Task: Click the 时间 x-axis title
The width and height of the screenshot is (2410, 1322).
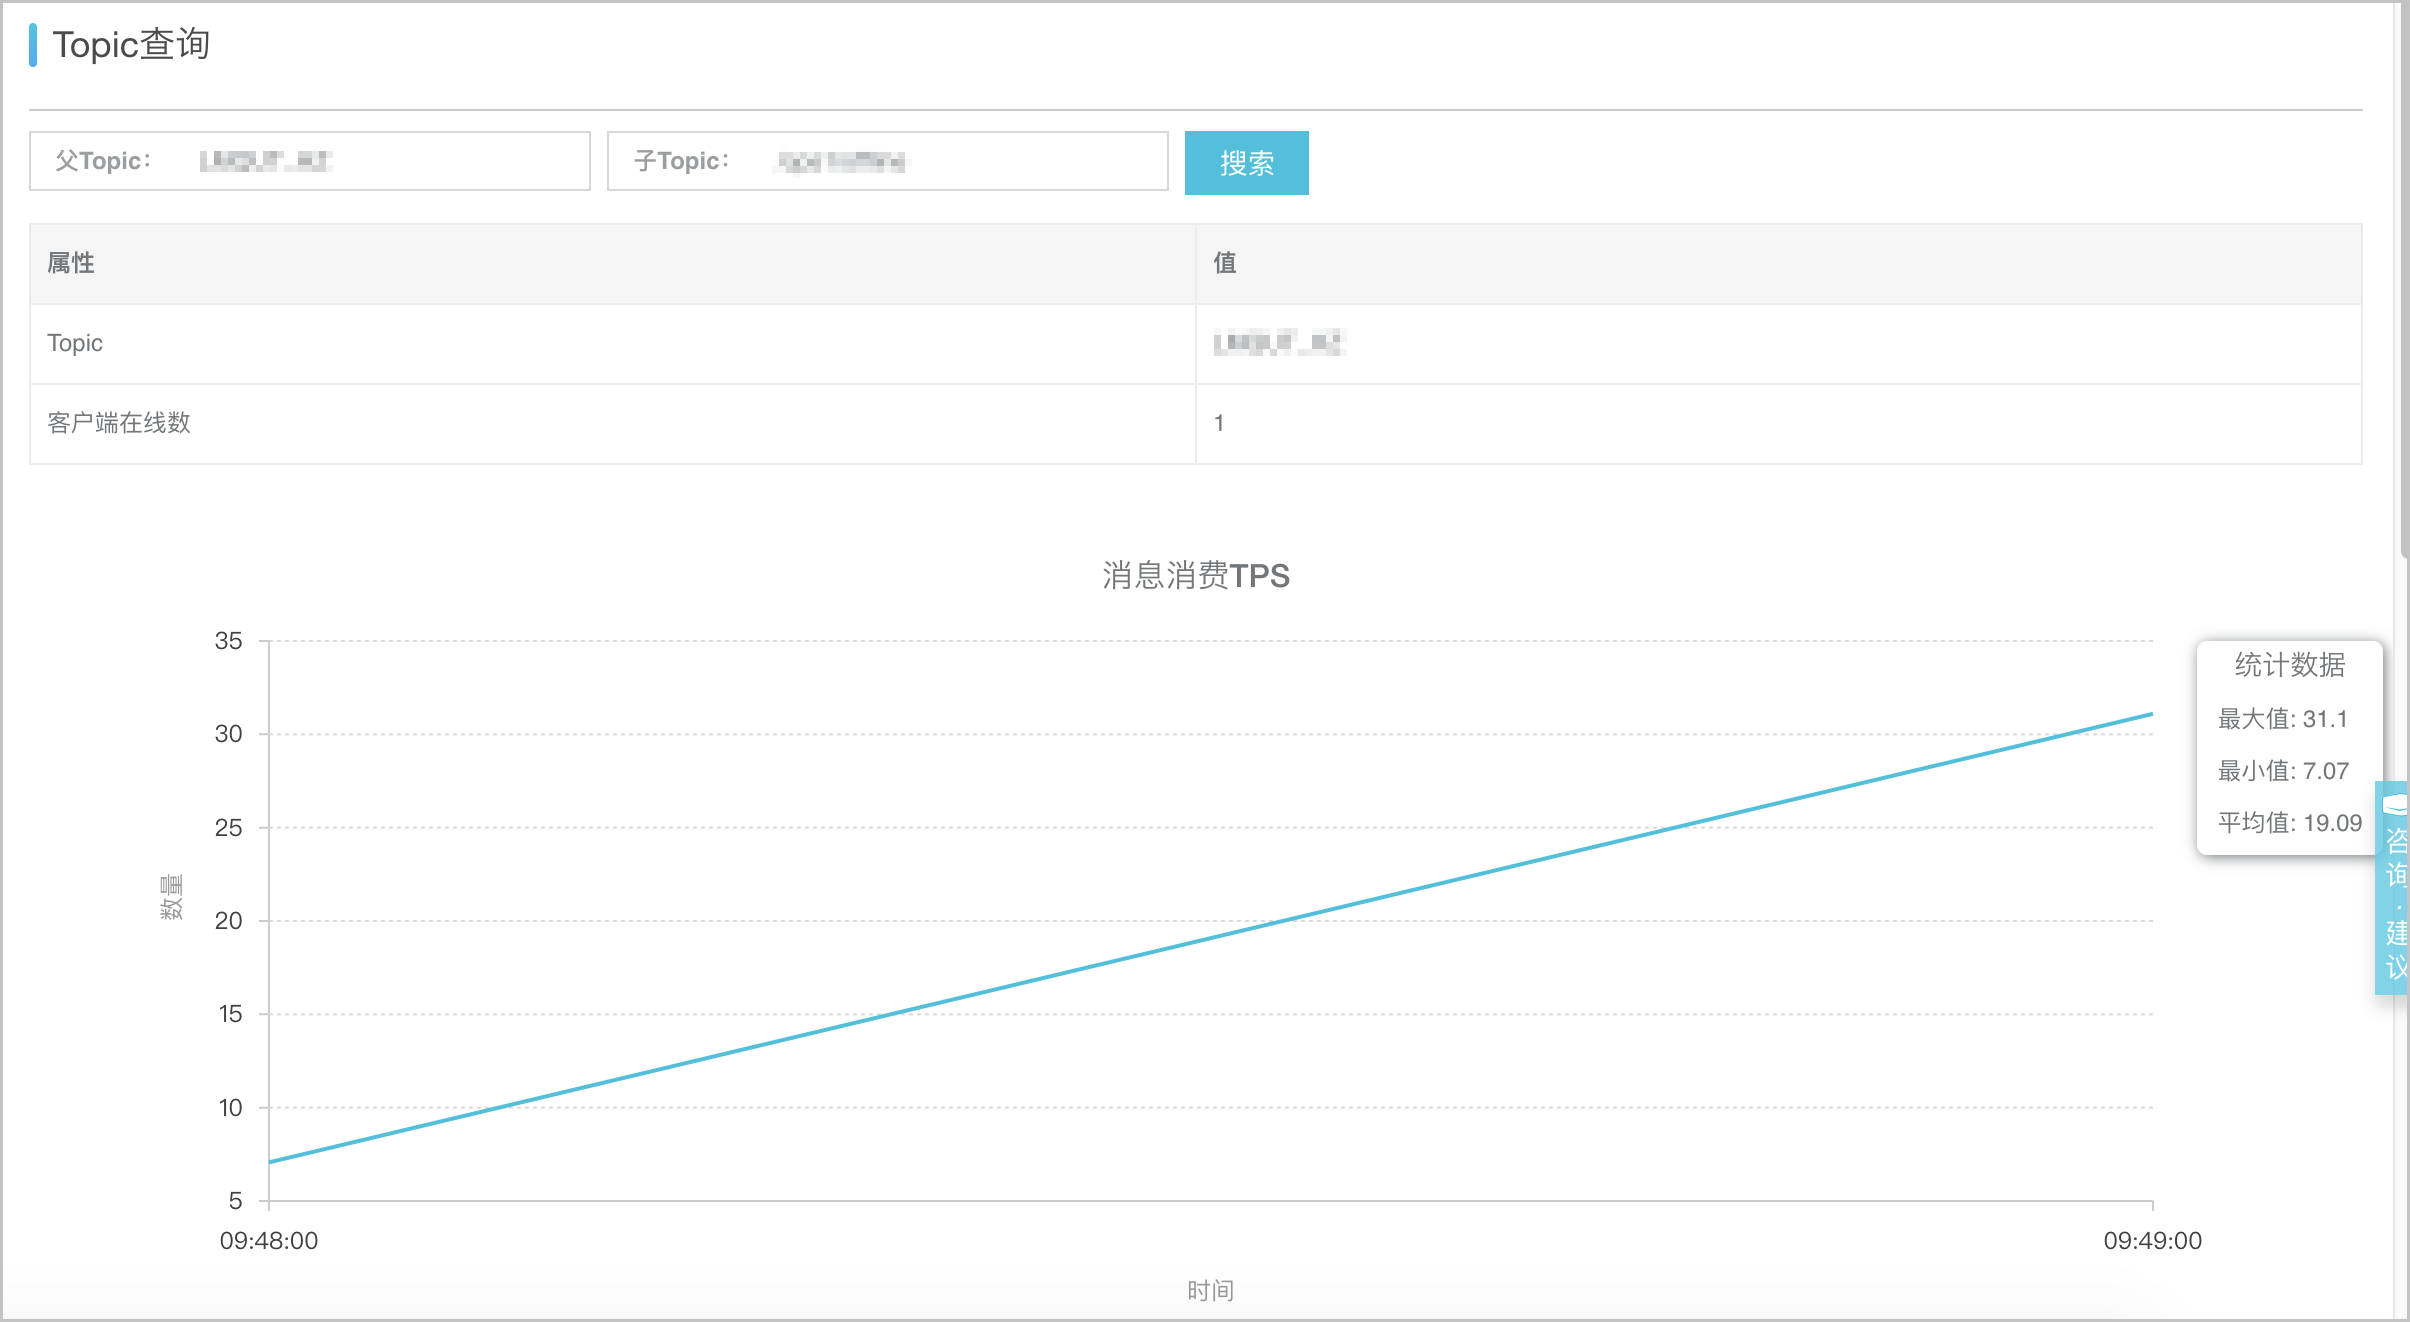Action: tap(1211, 1291)
